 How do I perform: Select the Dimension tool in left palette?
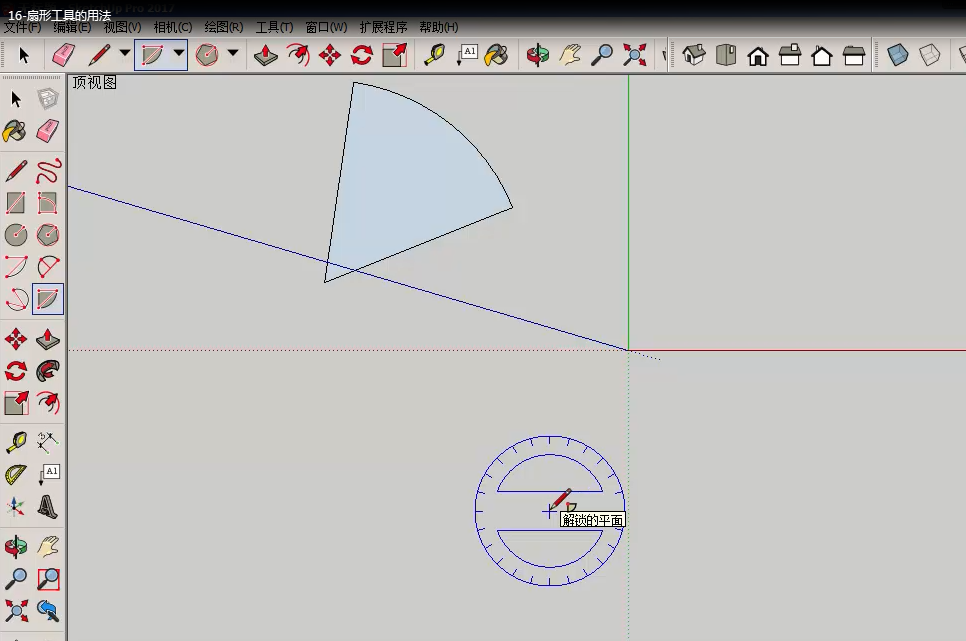[48, 440]
